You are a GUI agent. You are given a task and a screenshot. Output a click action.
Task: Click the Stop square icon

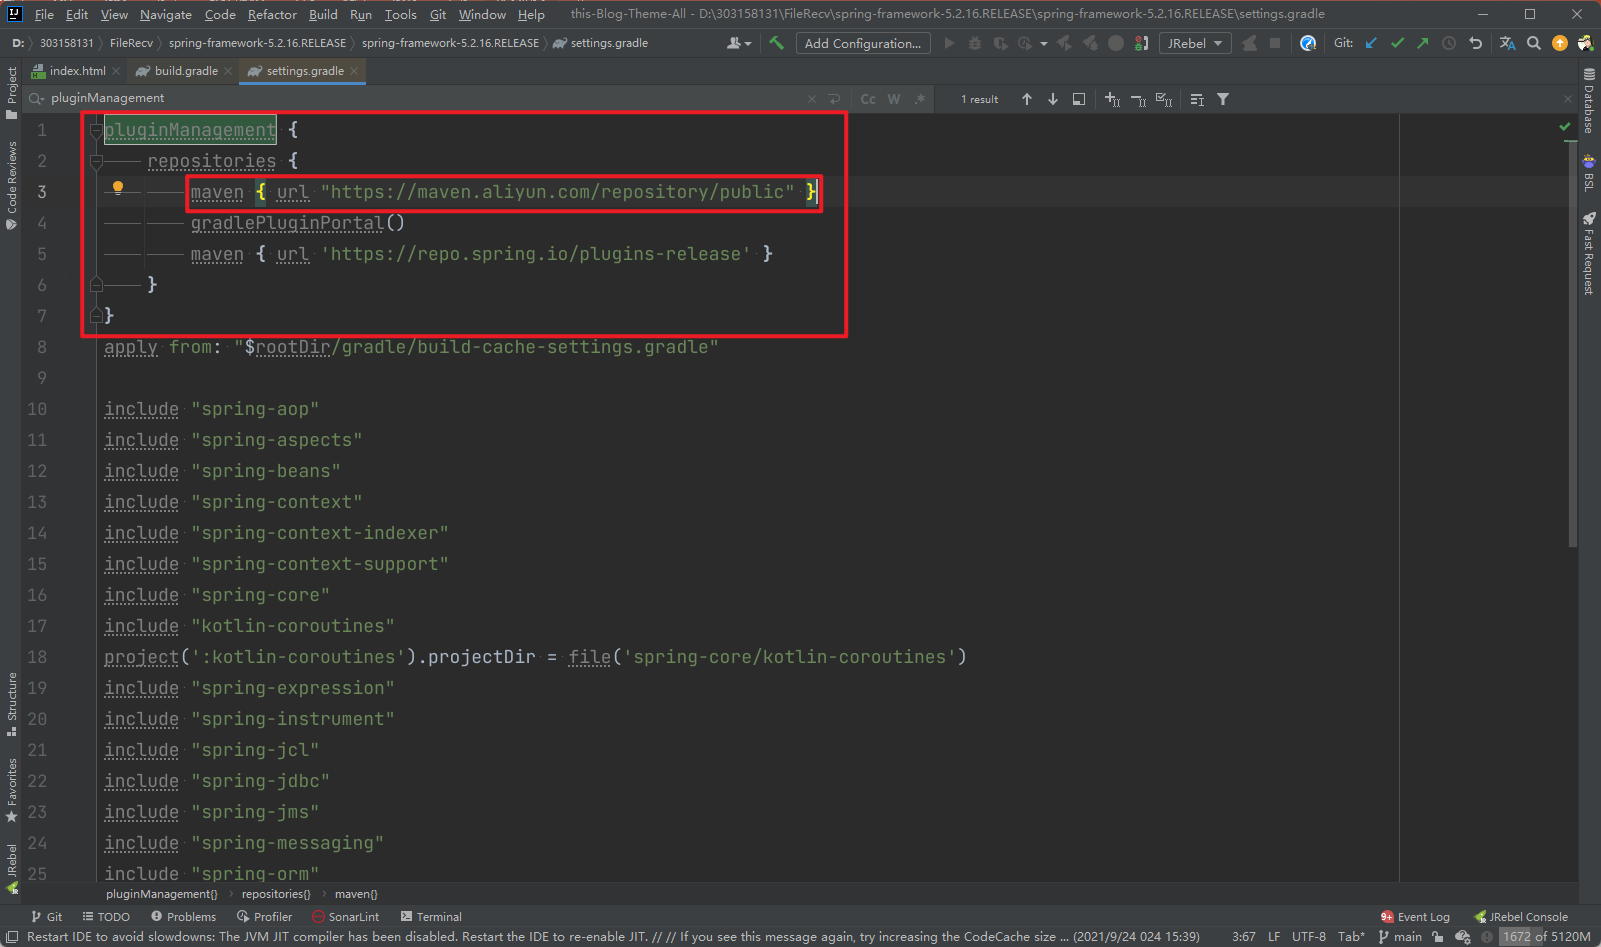[1275, 43]
